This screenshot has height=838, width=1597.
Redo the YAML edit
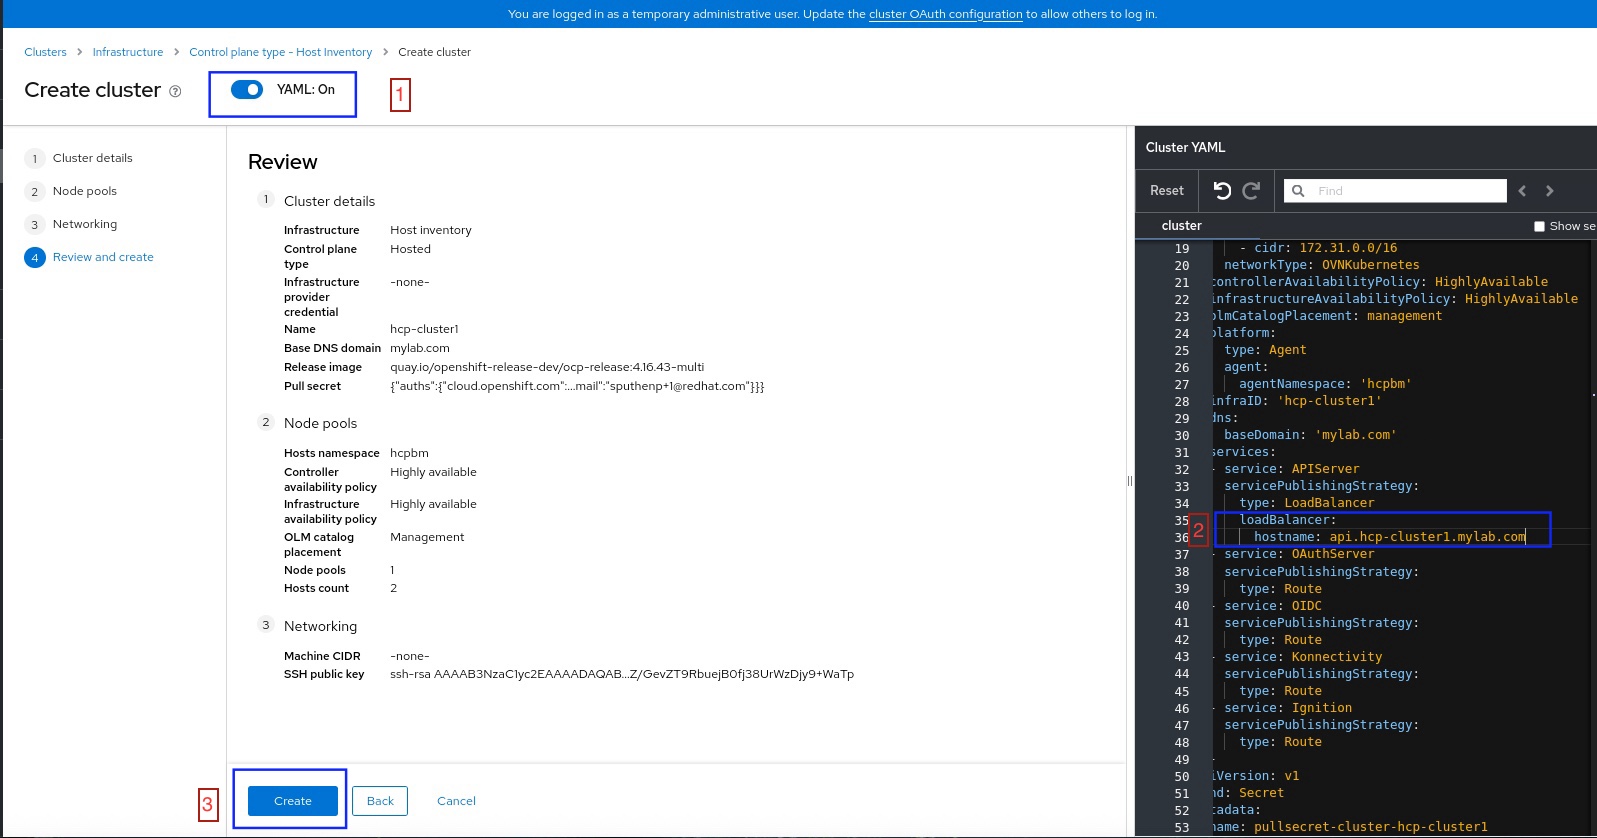click(1251, 190)
